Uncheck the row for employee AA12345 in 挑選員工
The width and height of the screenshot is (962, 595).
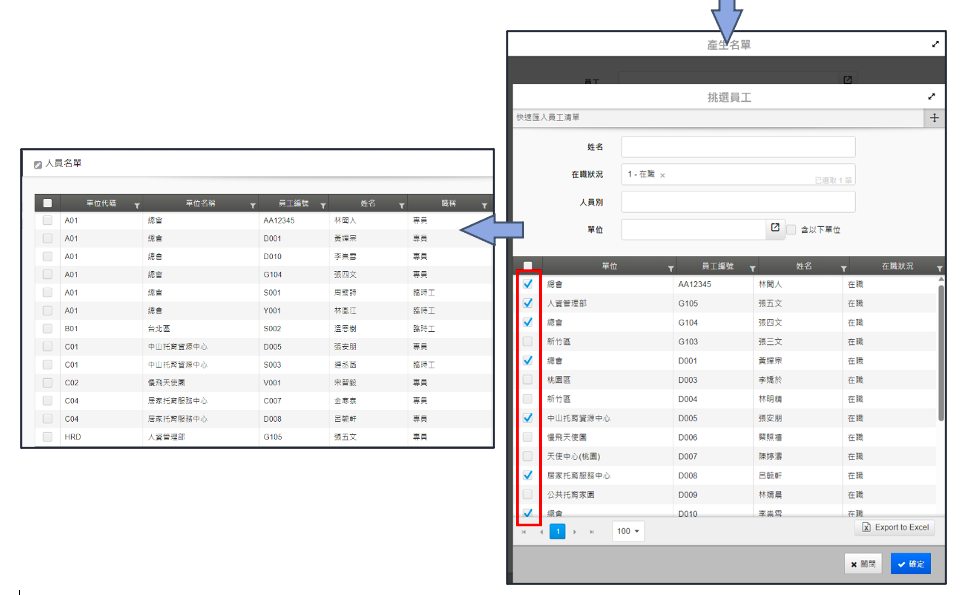coord(528,284)
